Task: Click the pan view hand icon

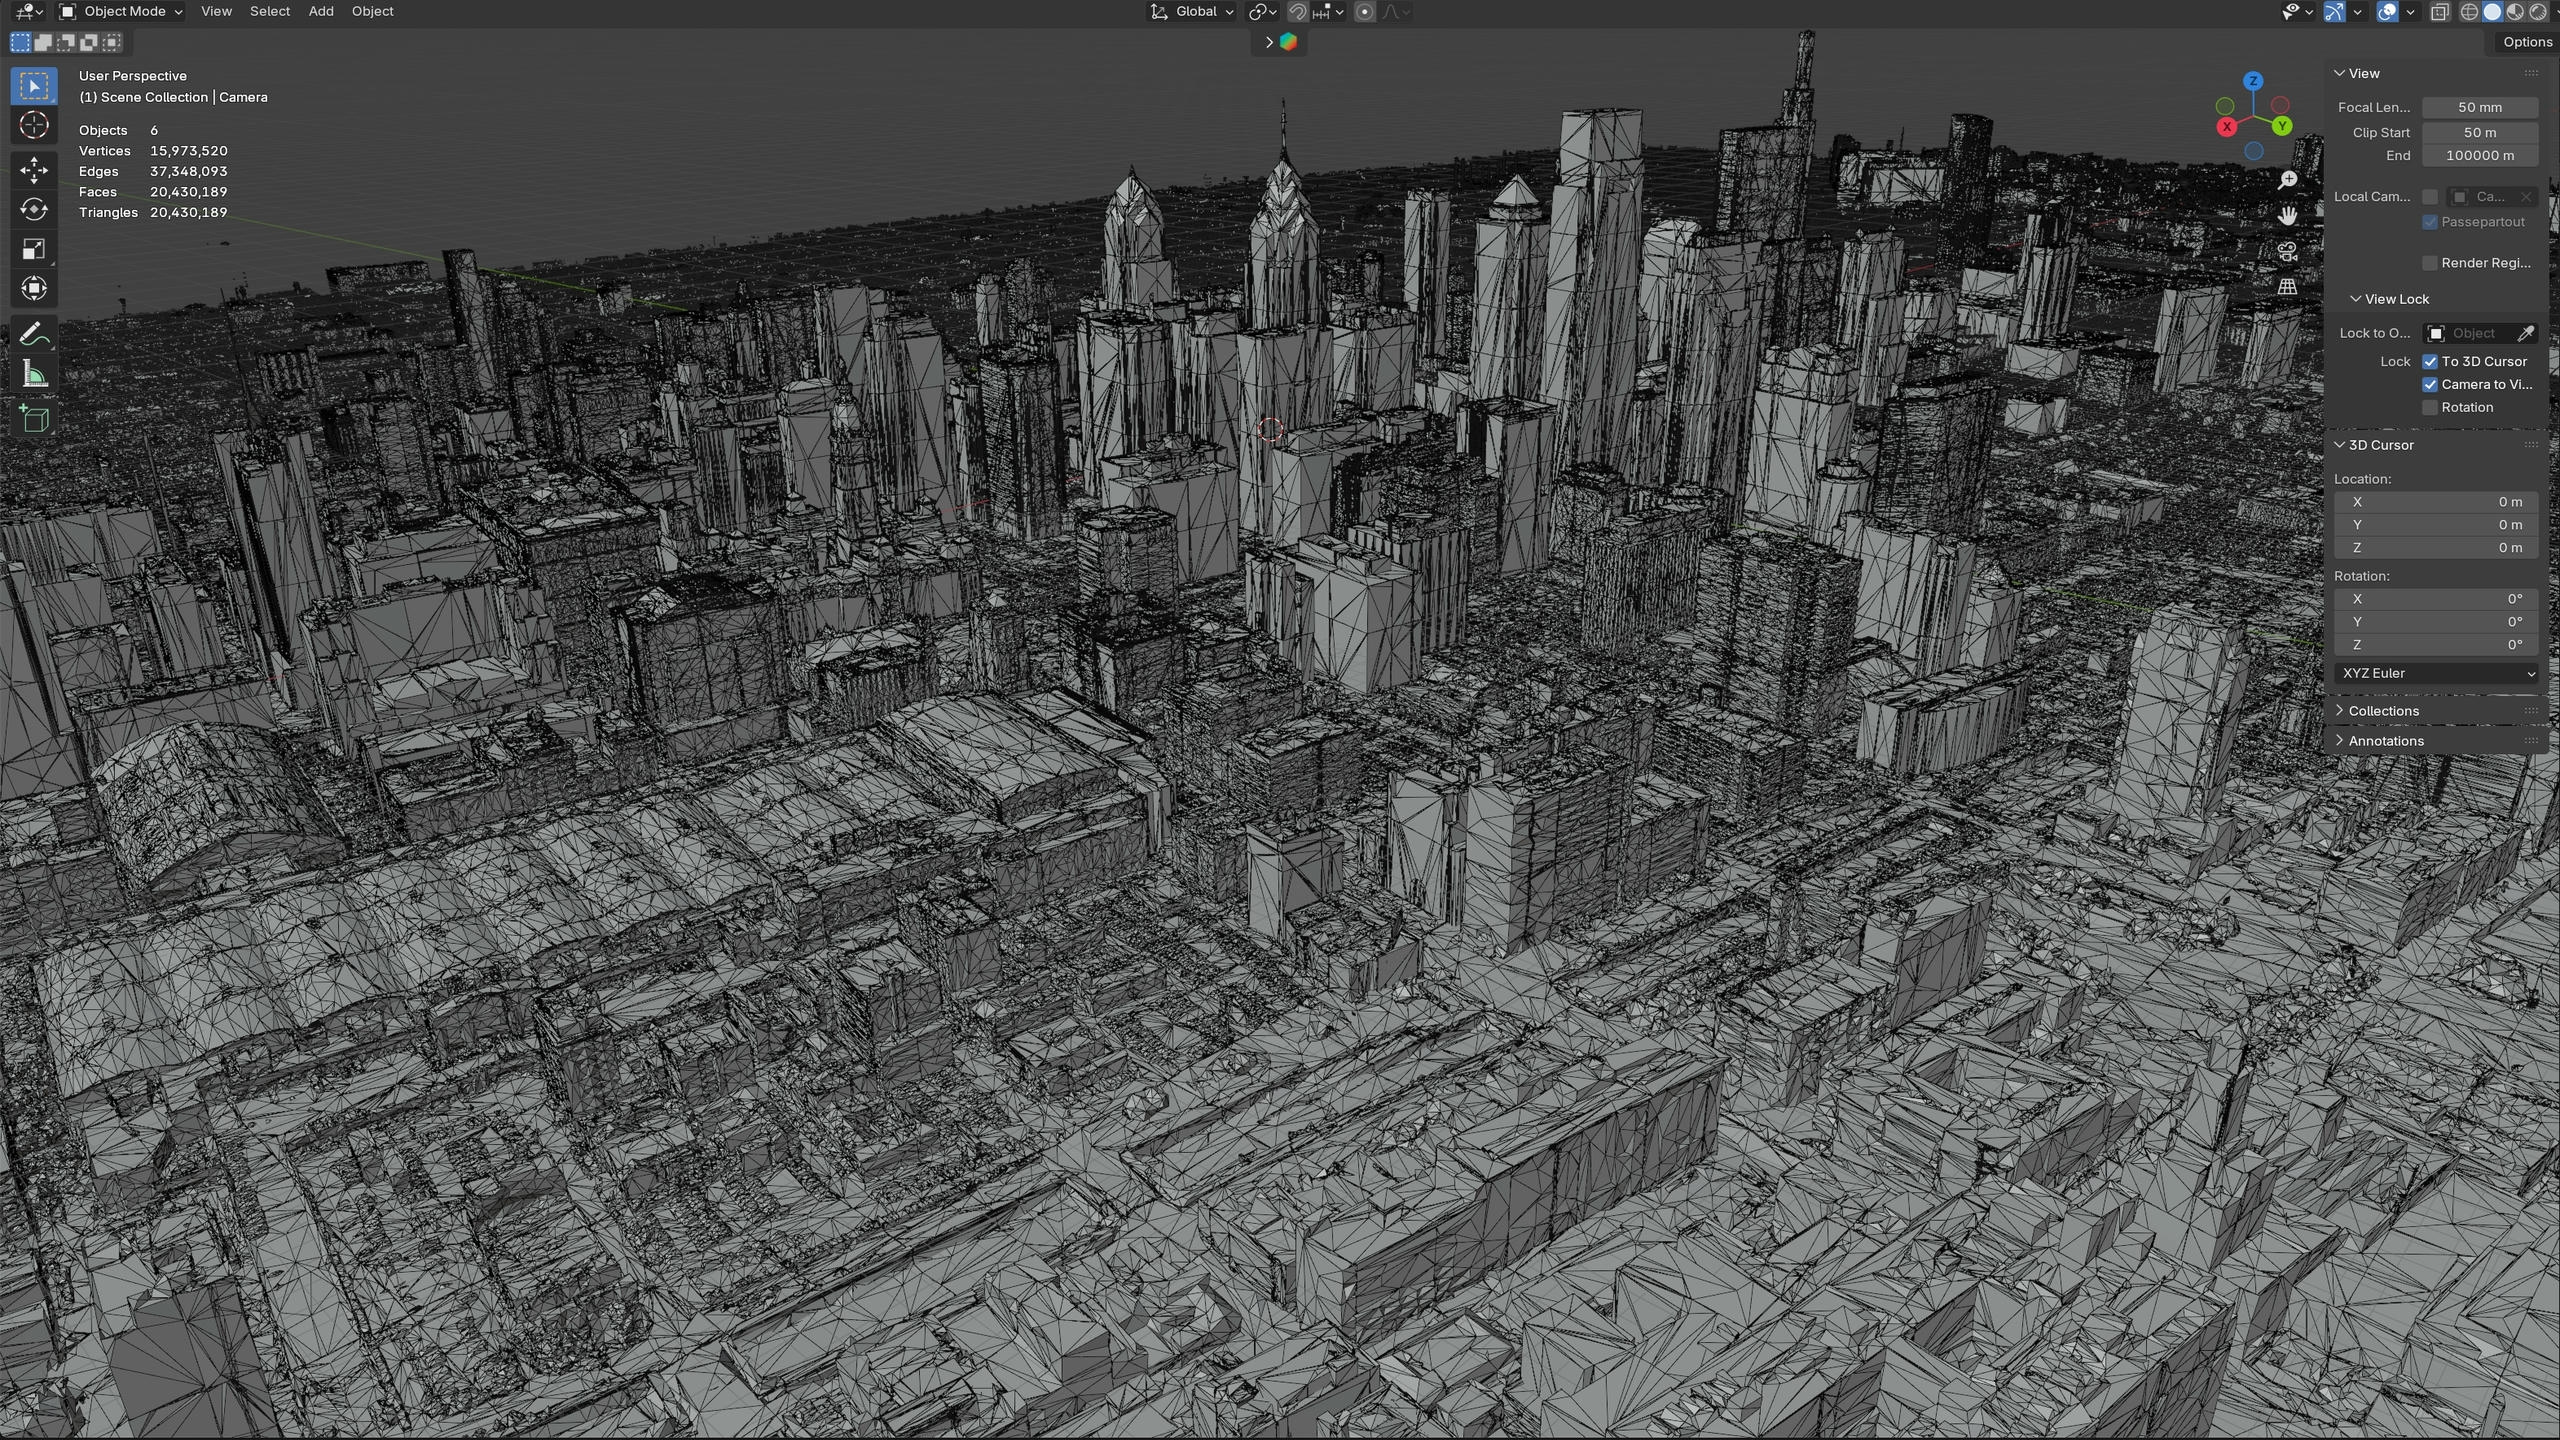Action: point(2287,216)
